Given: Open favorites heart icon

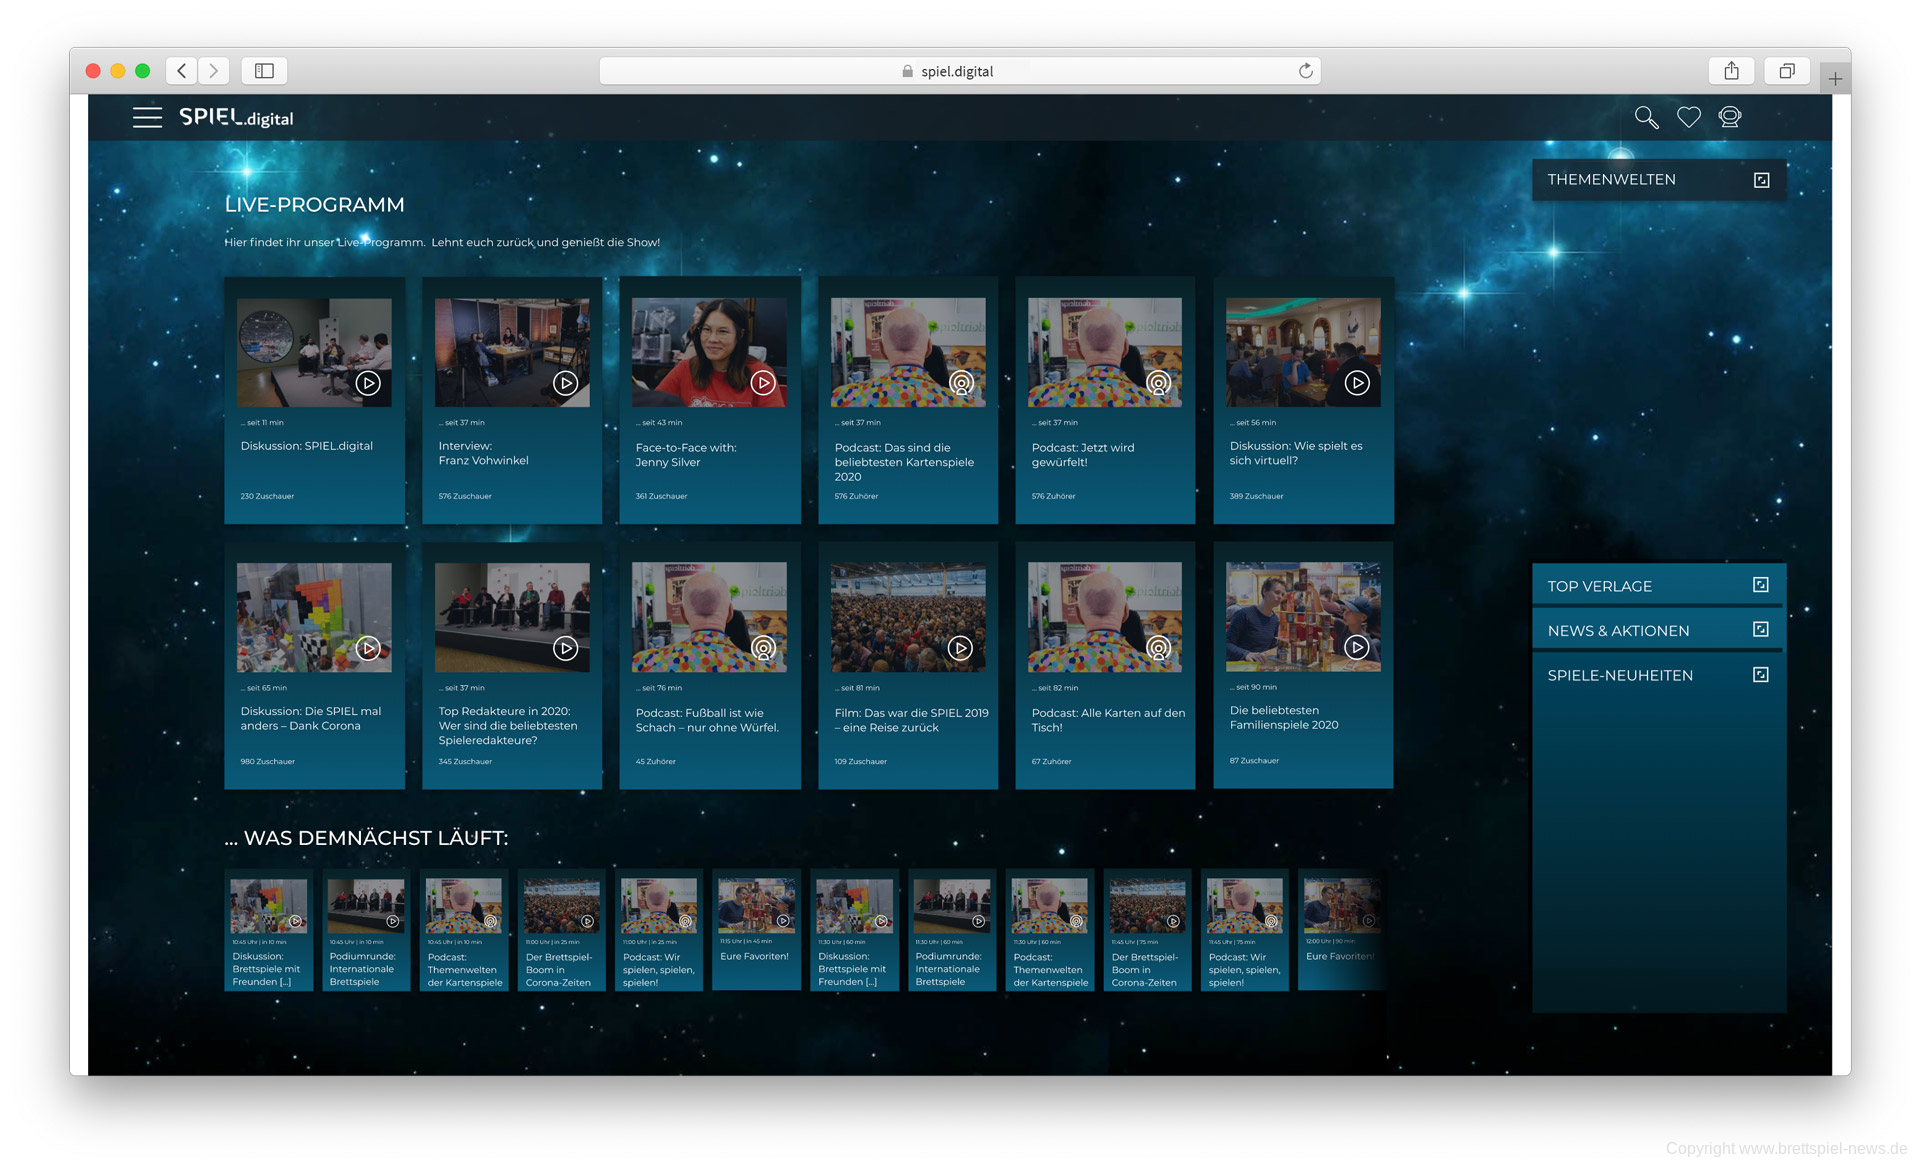Looking at the screenshot, I should 1688,118.
